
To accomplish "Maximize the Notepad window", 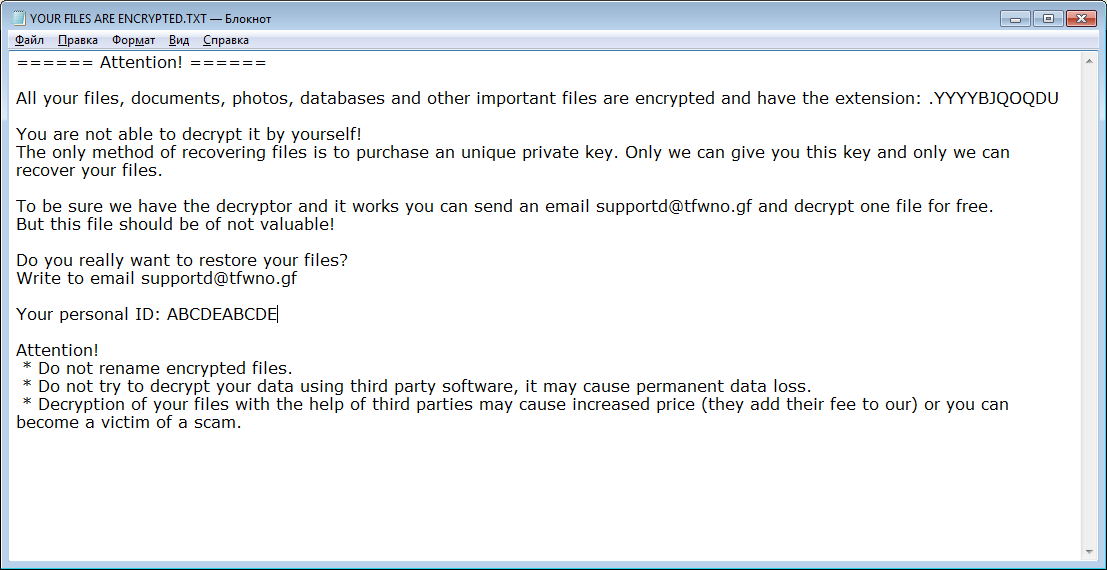I will (1049, 18).
